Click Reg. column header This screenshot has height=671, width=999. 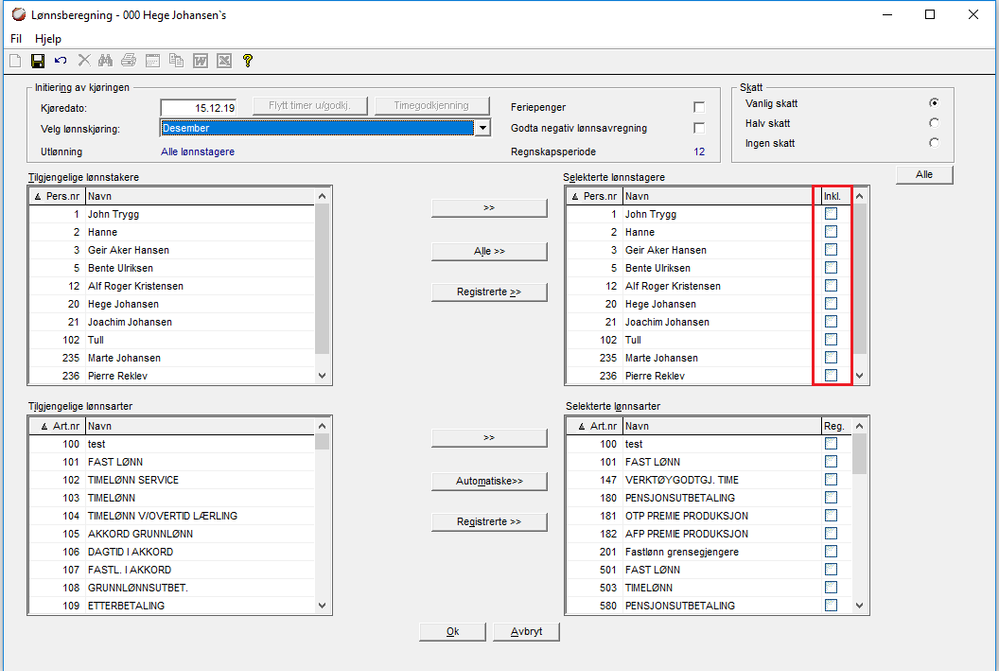click(834, 426)
